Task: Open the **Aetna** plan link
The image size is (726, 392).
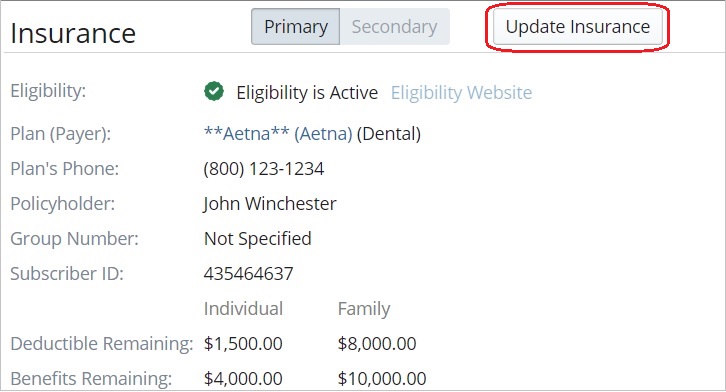Action: 247,134
